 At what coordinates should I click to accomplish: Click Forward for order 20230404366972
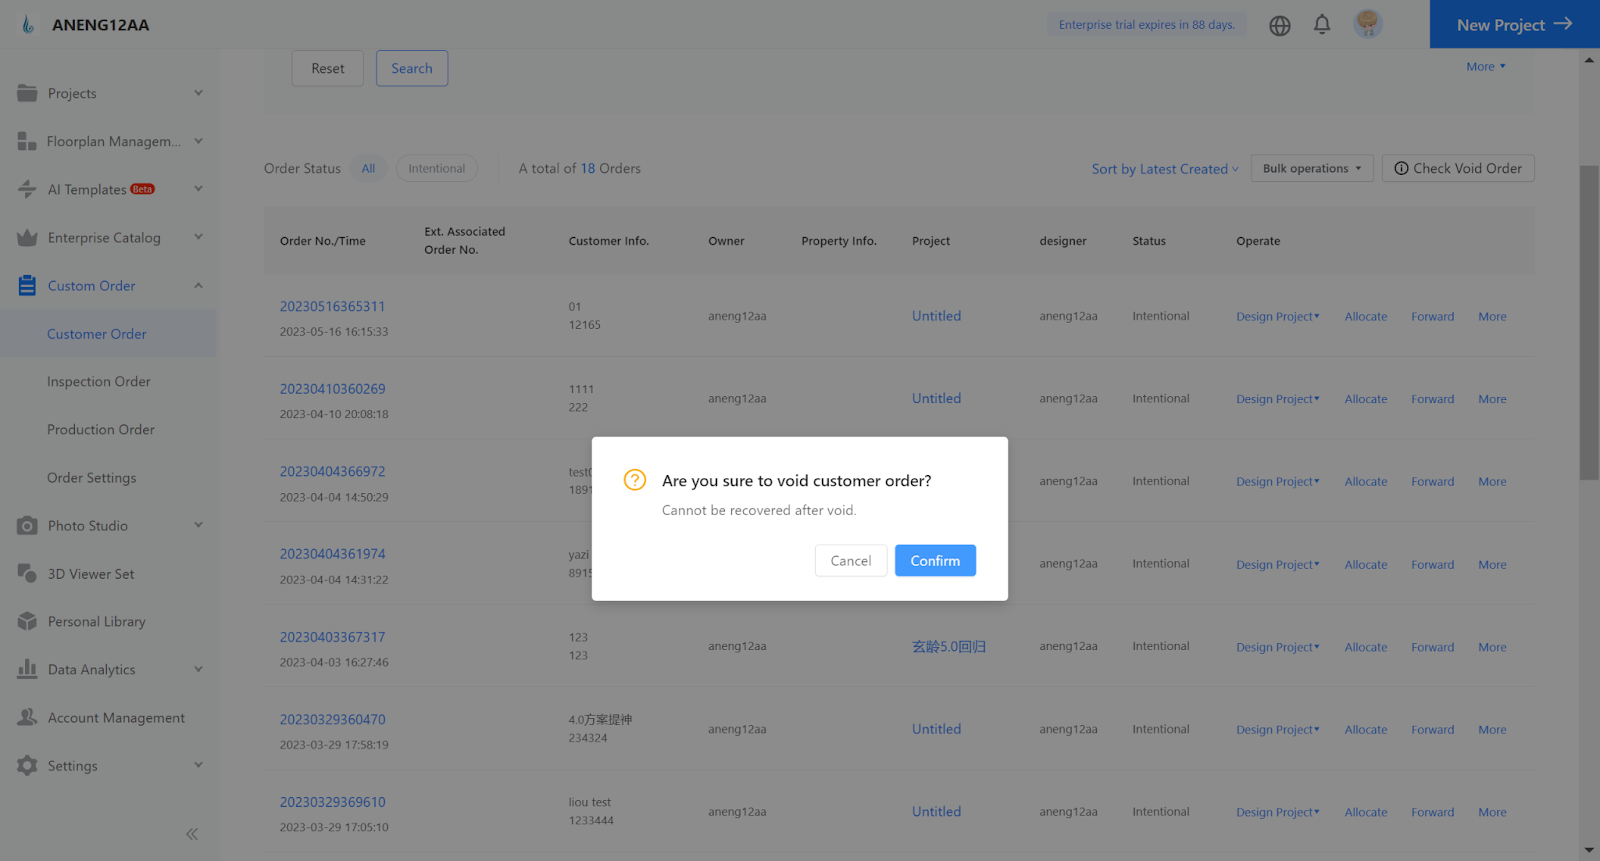tap(1433, 482)
